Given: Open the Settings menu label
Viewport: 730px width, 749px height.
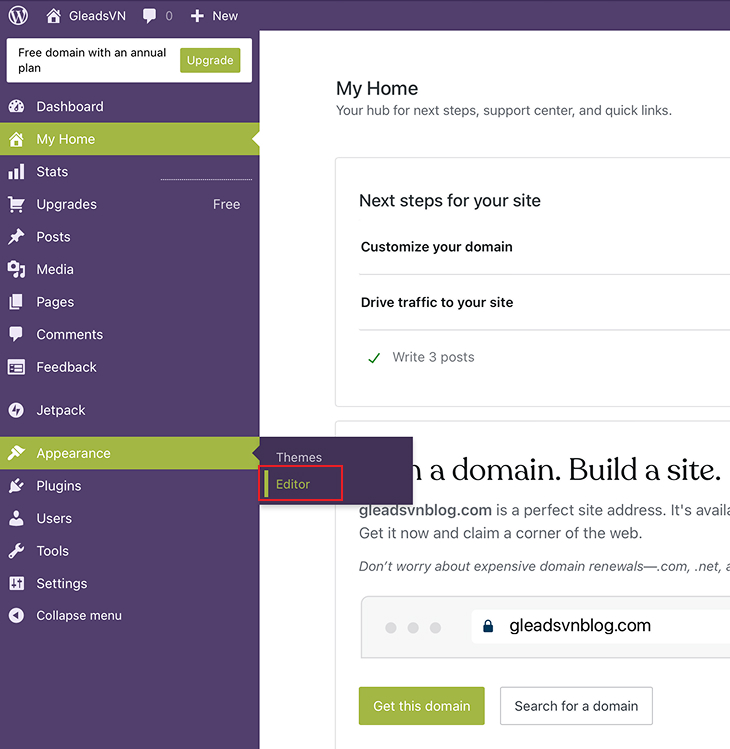Looking at the screenshot, I should click(62, 583).
